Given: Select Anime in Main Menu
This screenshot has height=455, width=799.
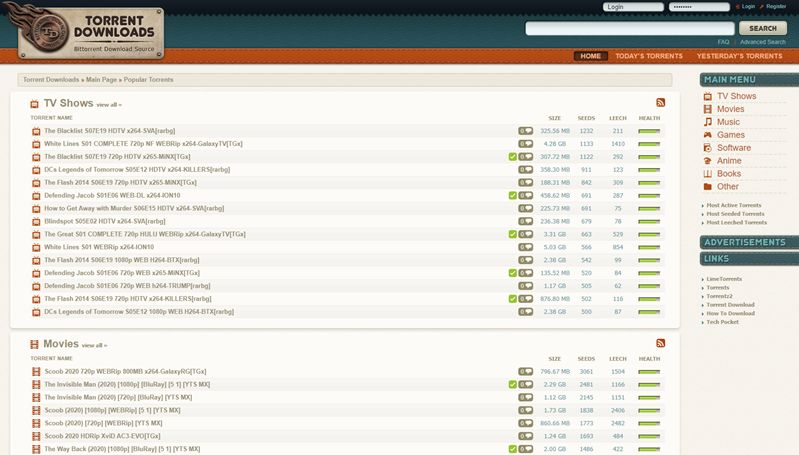Looking at the screenshot, I should [x=729, y=160].
